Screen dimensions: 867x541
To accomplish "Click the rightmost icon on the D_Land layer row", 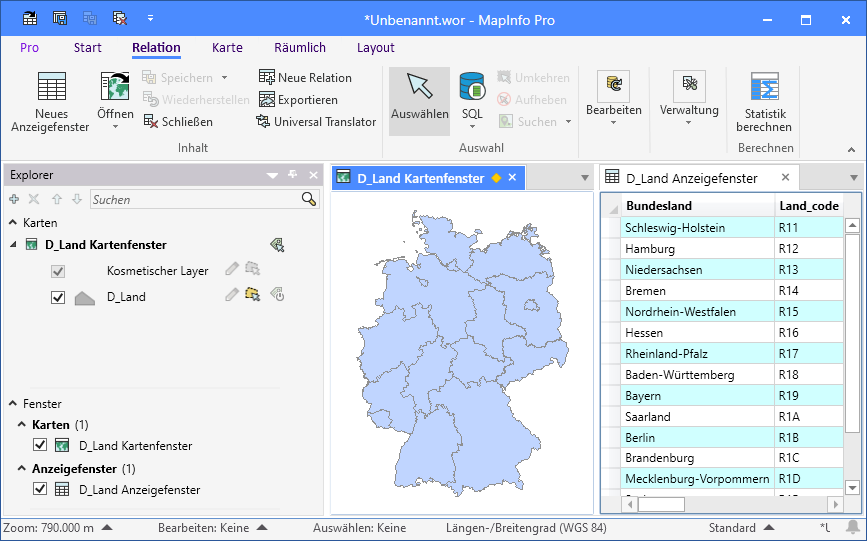I will tap(277, 295).
